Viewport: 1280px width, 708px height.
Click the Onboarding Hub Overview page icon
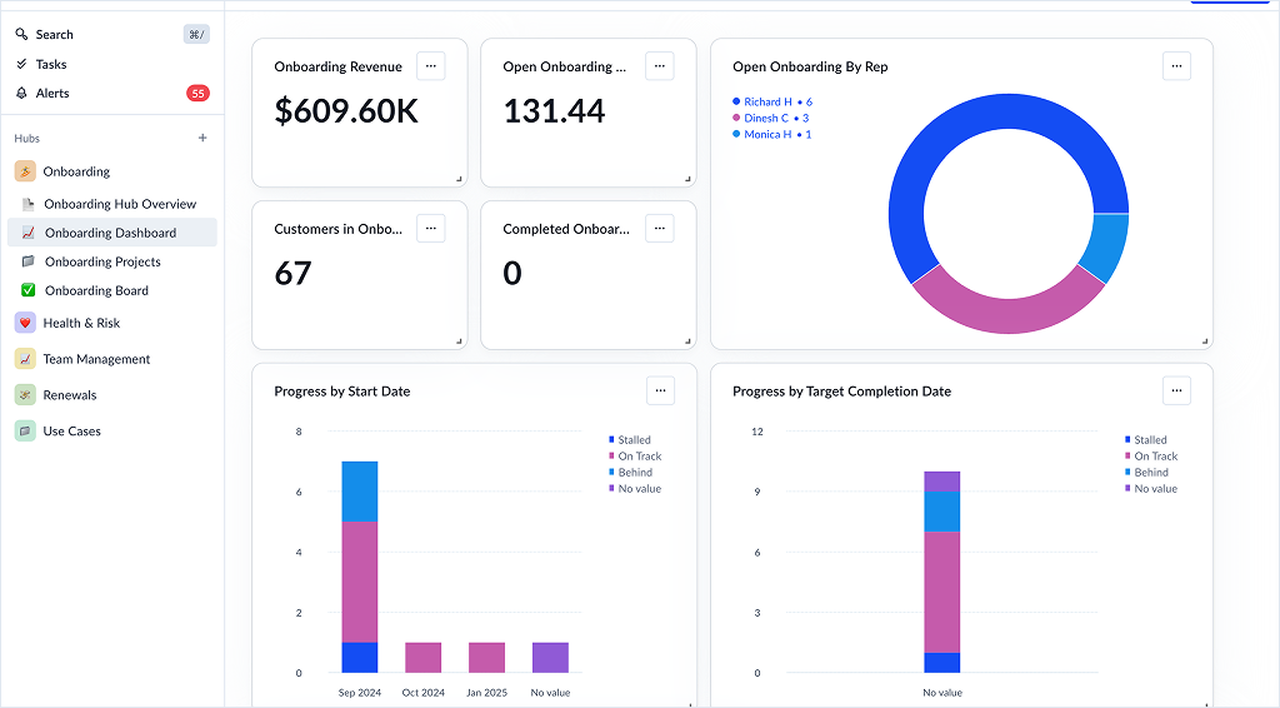pos(28,204)
